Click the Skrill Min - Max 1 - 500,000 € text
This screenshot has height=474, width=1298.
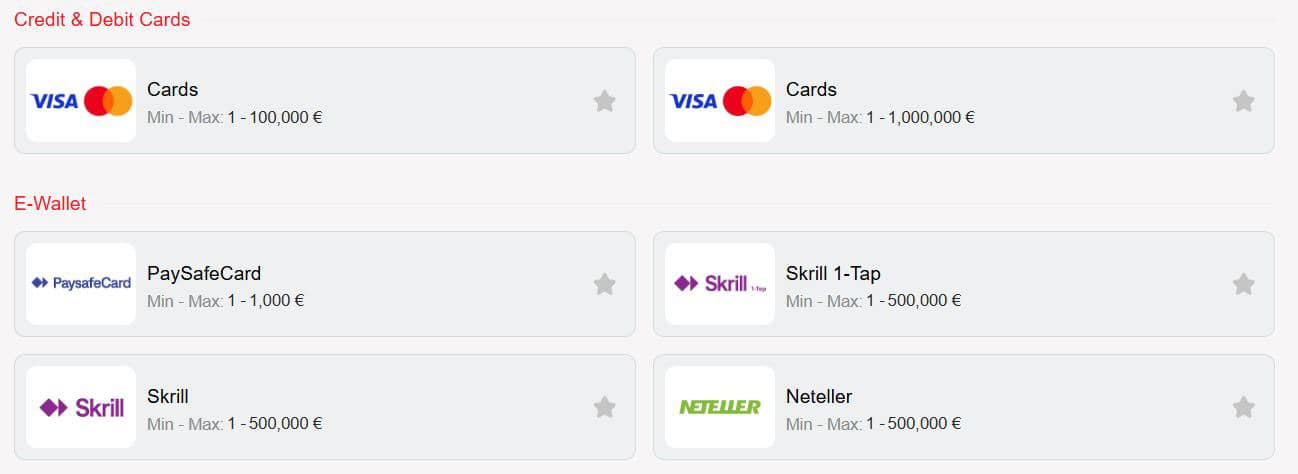pos(235,423)
